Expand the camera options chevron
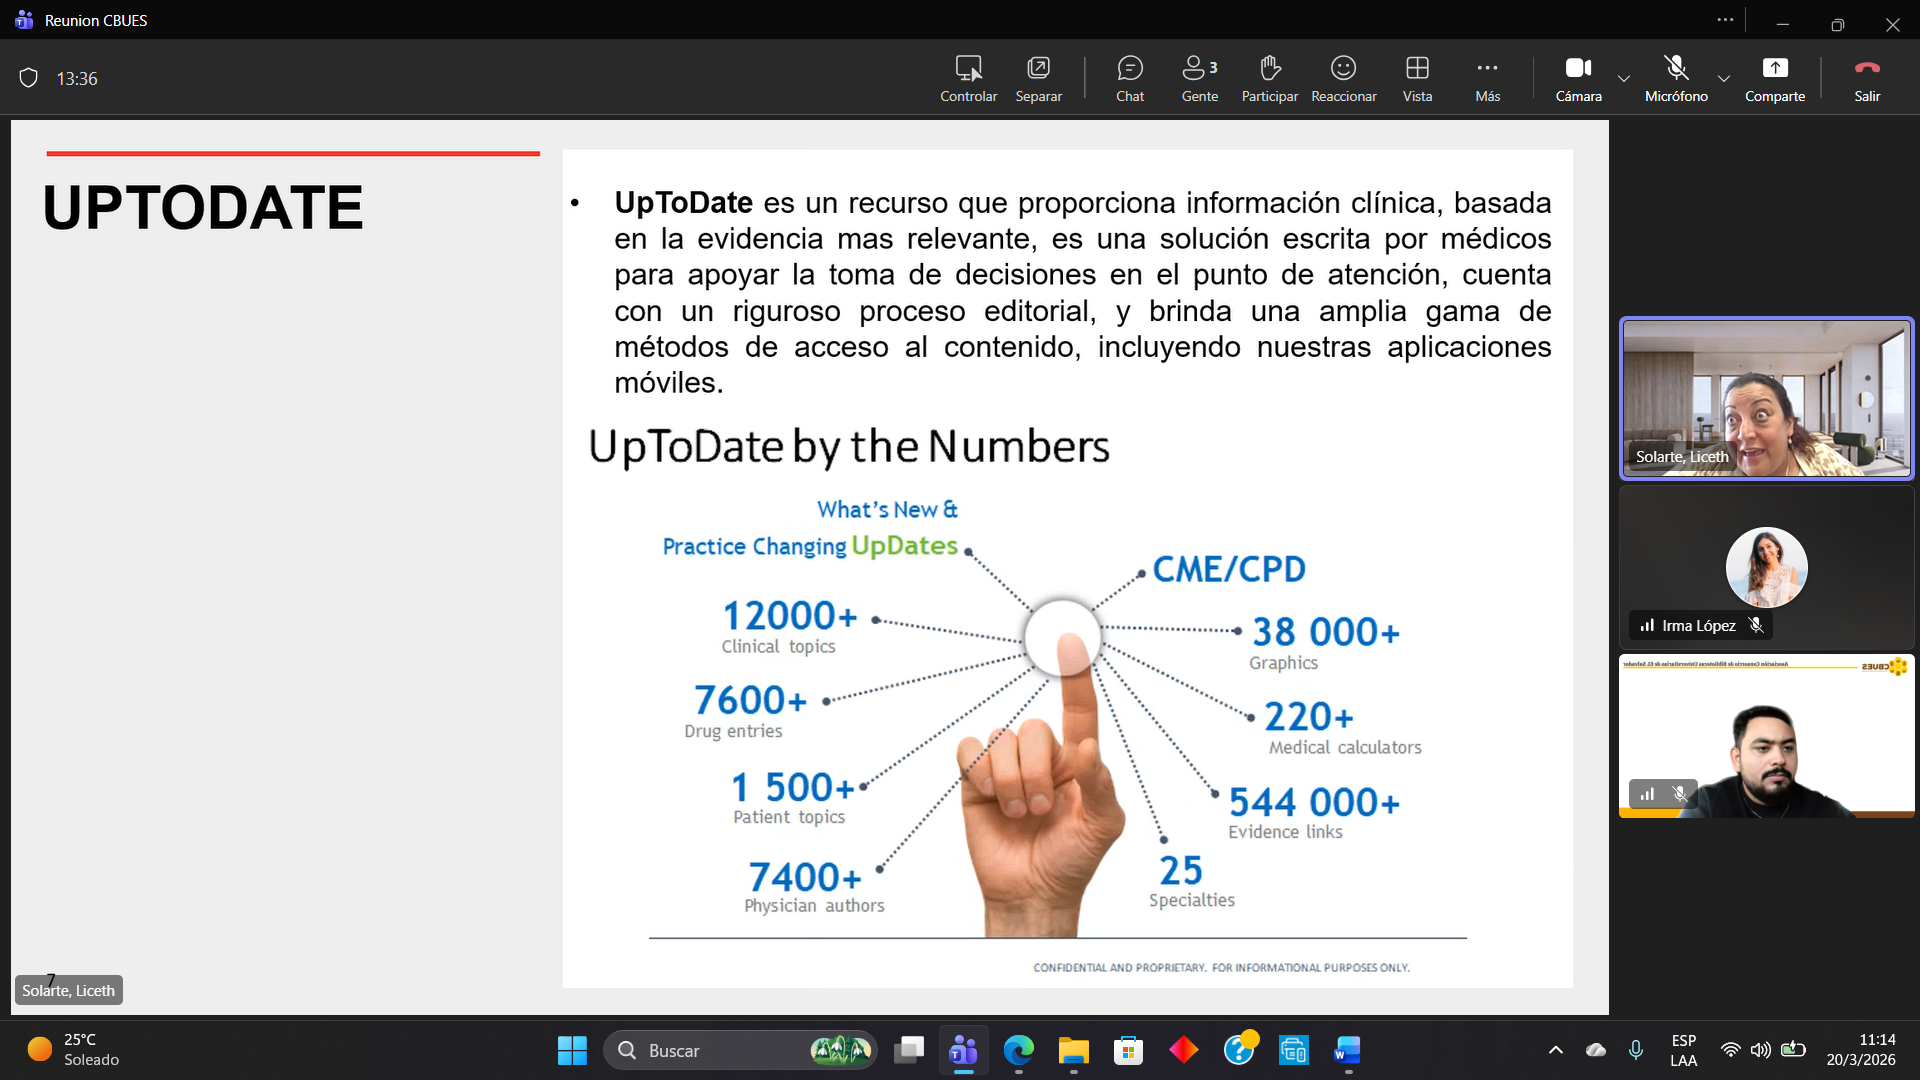The height and width of the screenshot is (1080, 1920). (x=1624, y=78)
